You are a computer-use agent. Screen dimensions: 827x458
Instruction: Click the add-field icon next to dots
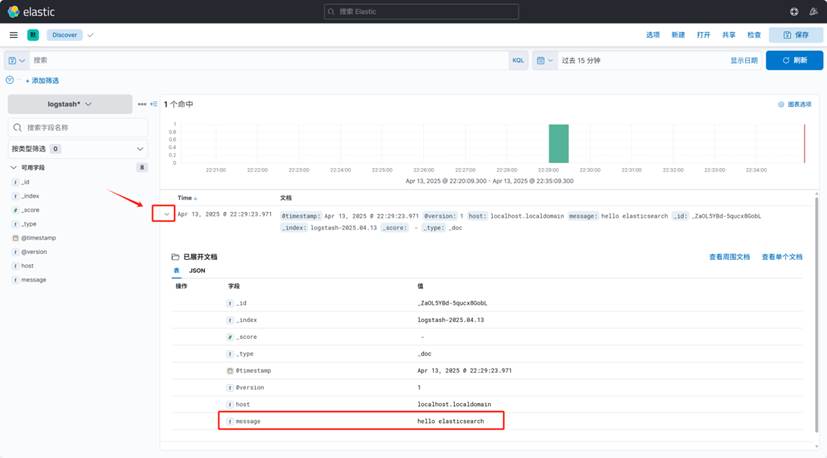pyautogui.click(x=153, y=104)
